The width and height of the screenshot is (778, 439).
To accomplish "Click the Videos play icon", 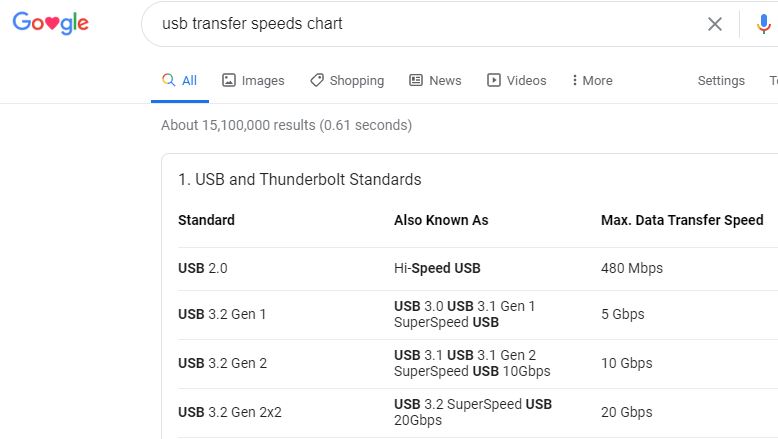I will coord(494,80).
